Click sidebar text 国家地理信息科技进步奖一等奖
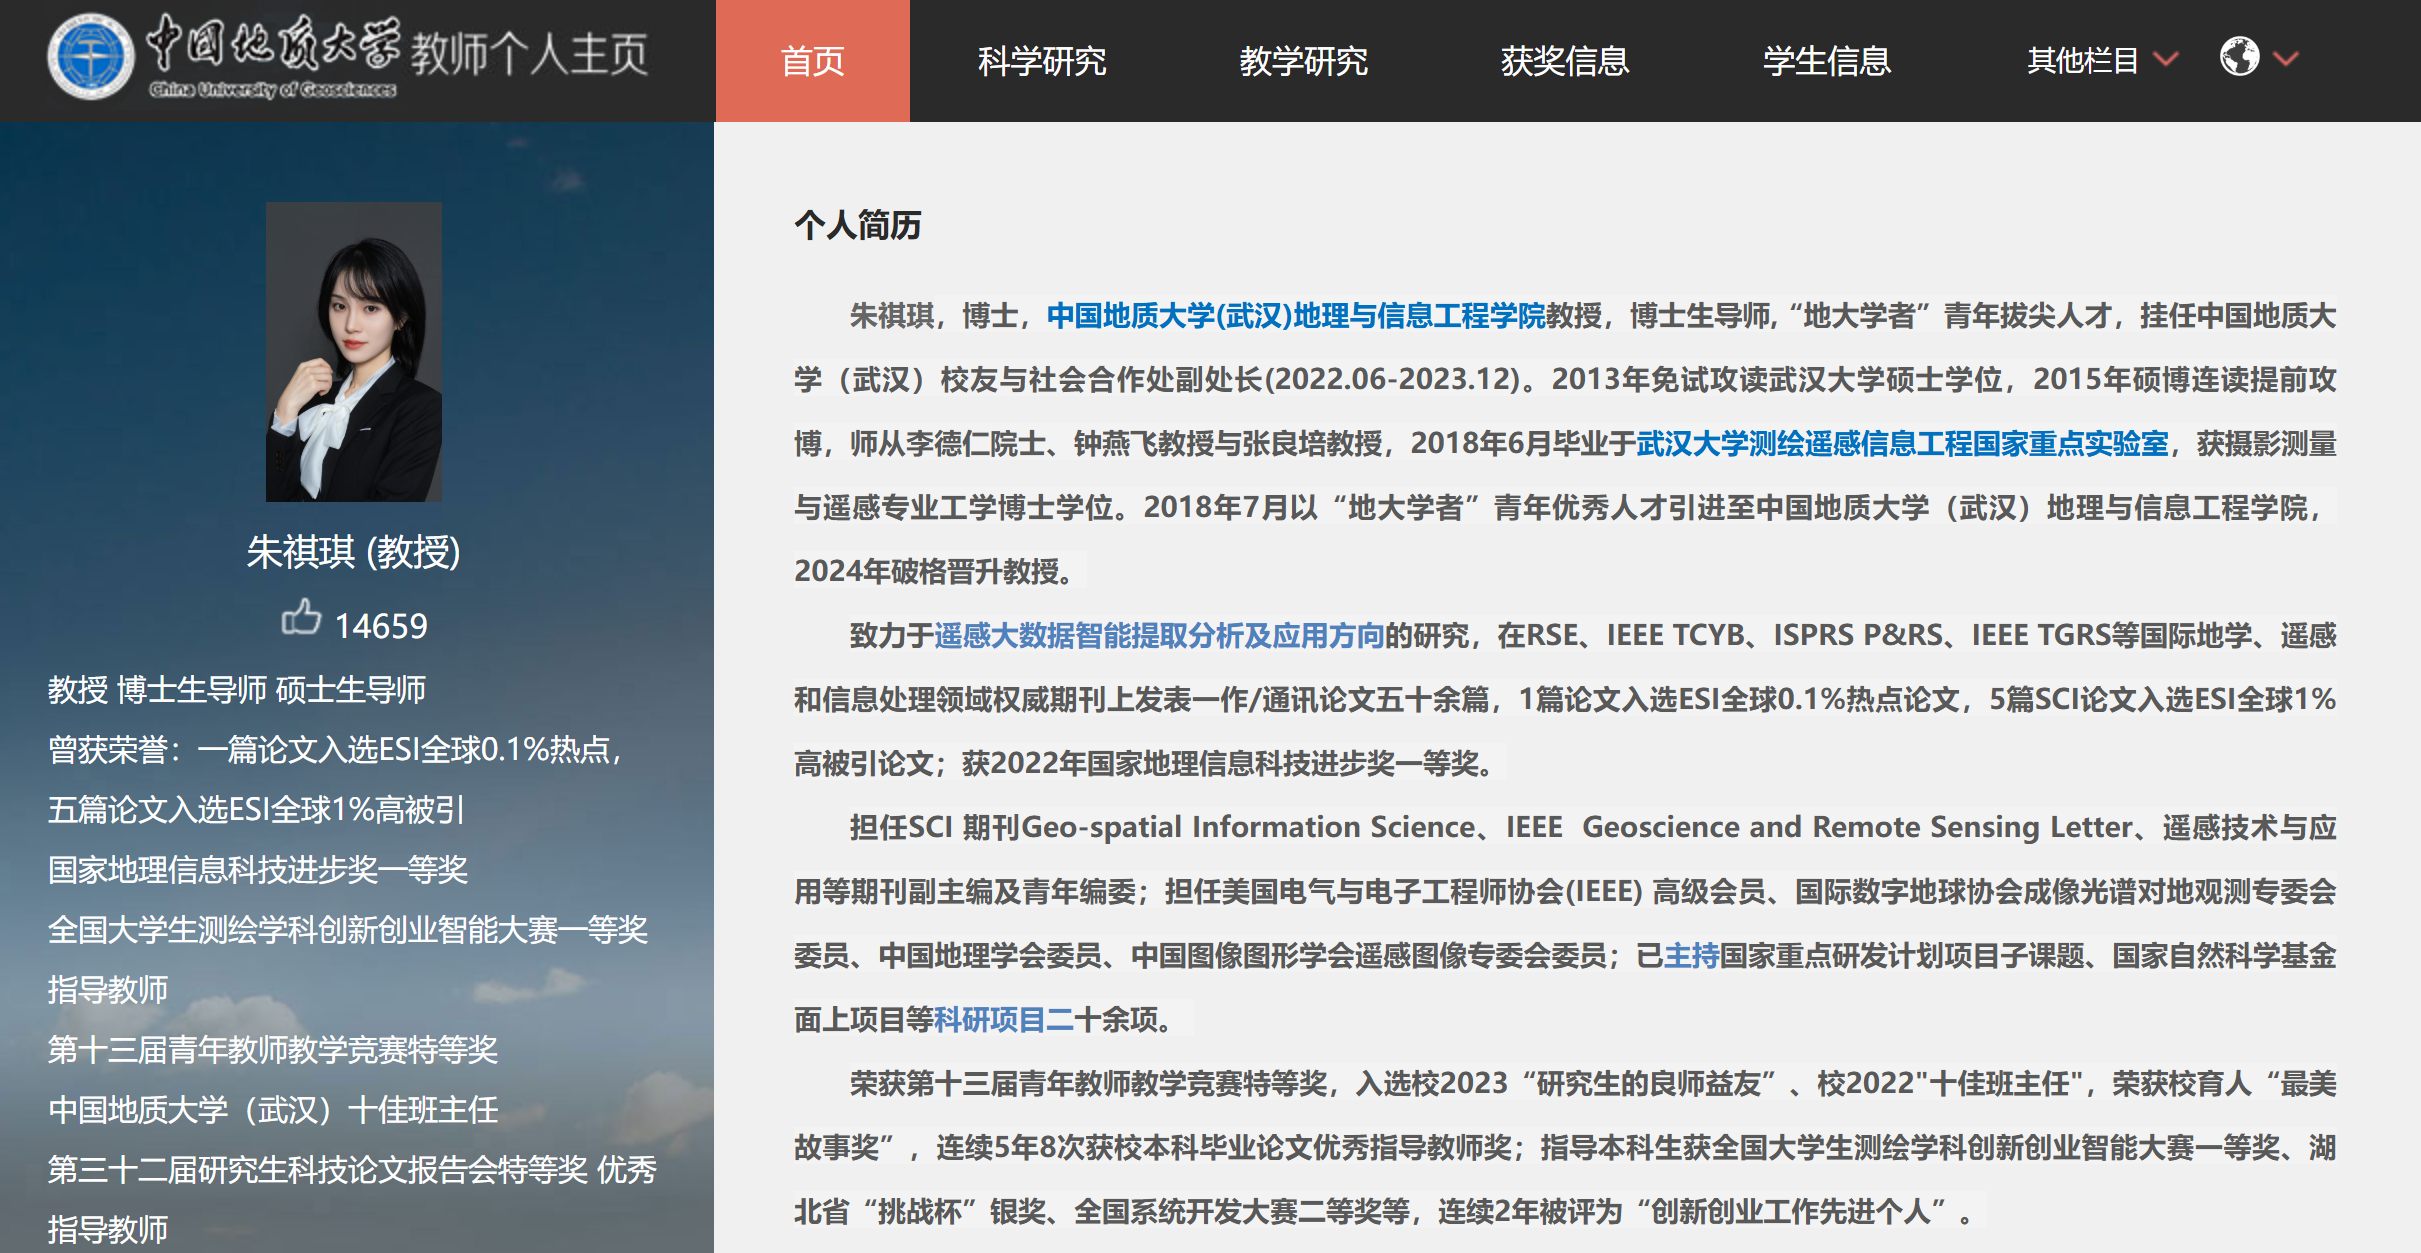 [x=258, y=870]
